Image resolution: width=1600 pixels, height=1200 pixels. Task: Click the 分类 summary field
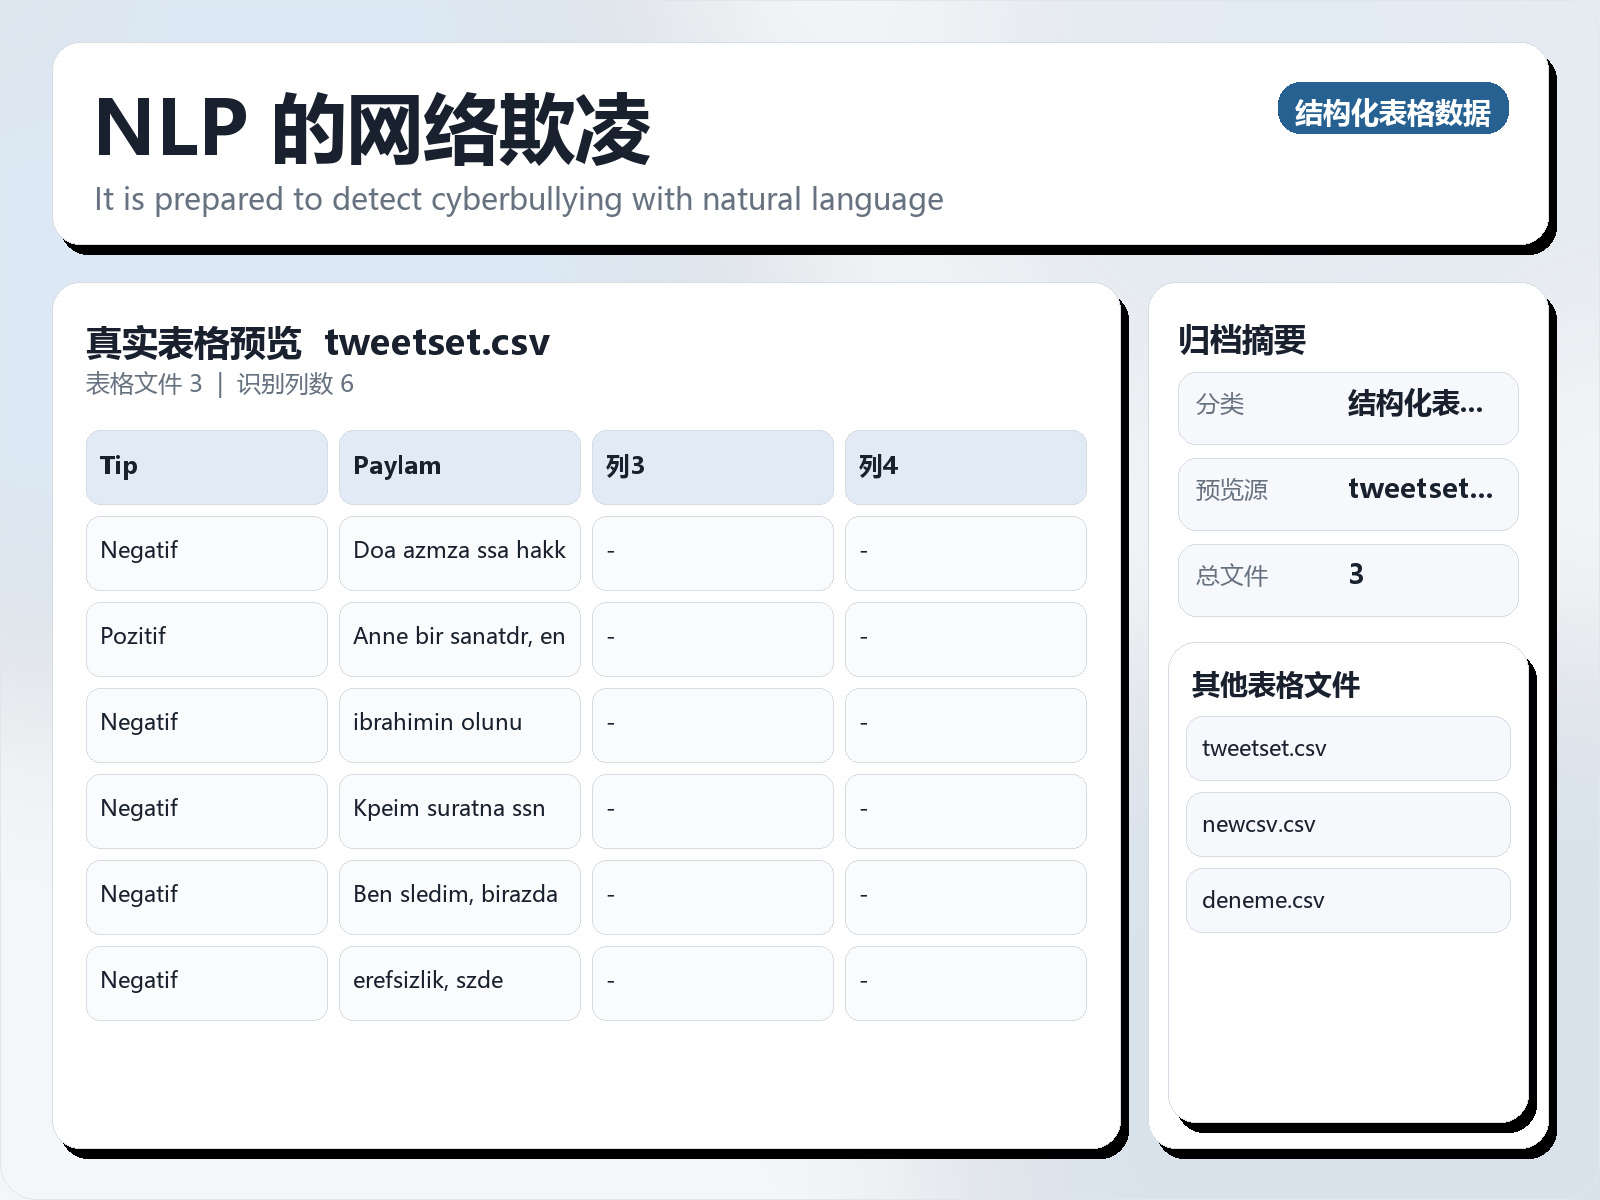(x=1347, y=407)
